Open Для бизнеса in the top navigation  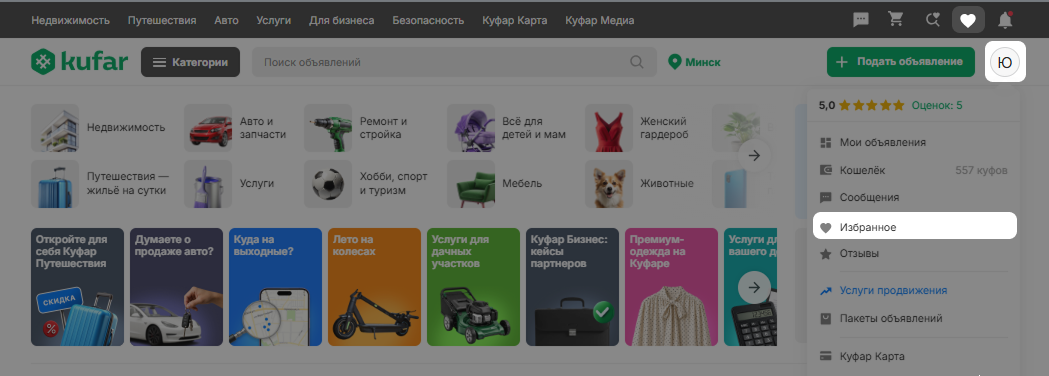(342, 20)
